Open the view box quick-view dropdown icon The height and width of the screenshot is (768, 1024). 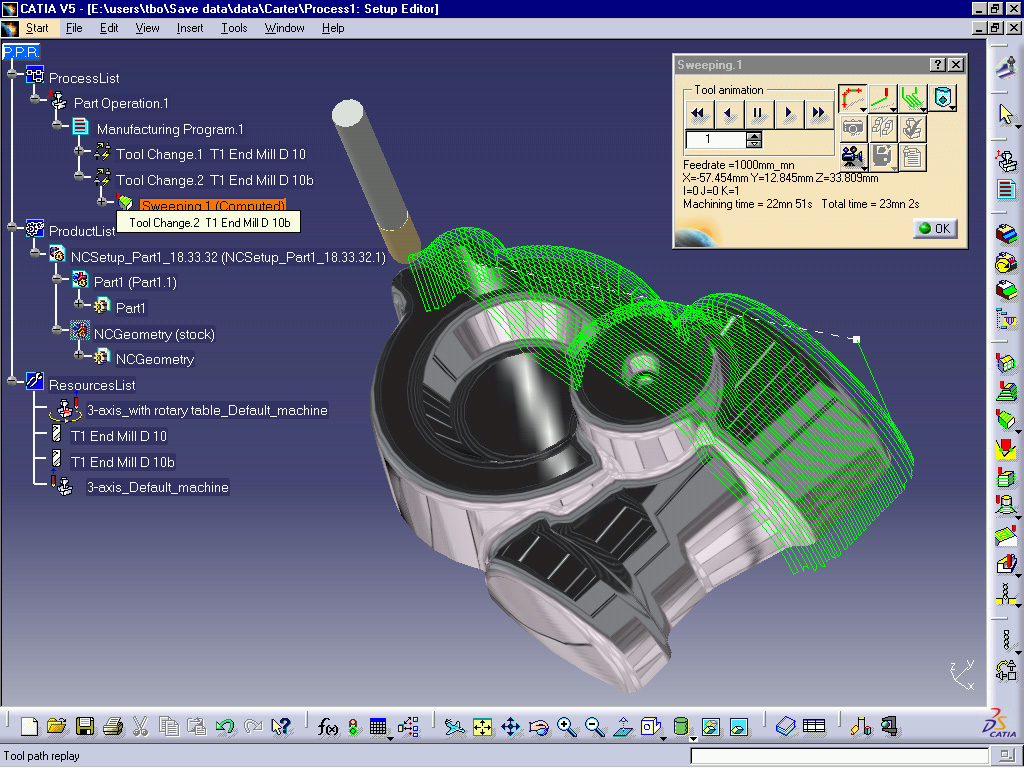pos(651,727)
